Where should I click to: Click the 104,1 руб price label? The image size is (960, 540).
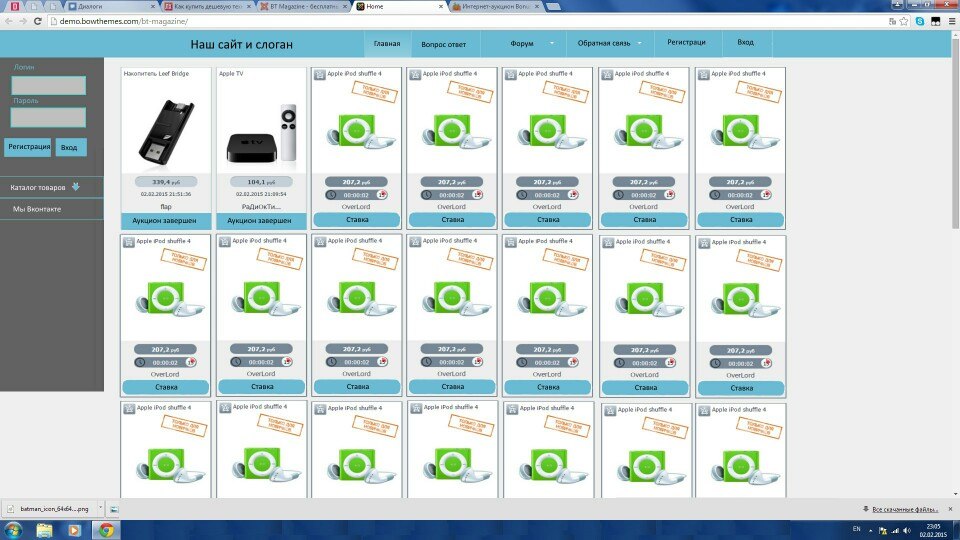[x=261, y=182]
